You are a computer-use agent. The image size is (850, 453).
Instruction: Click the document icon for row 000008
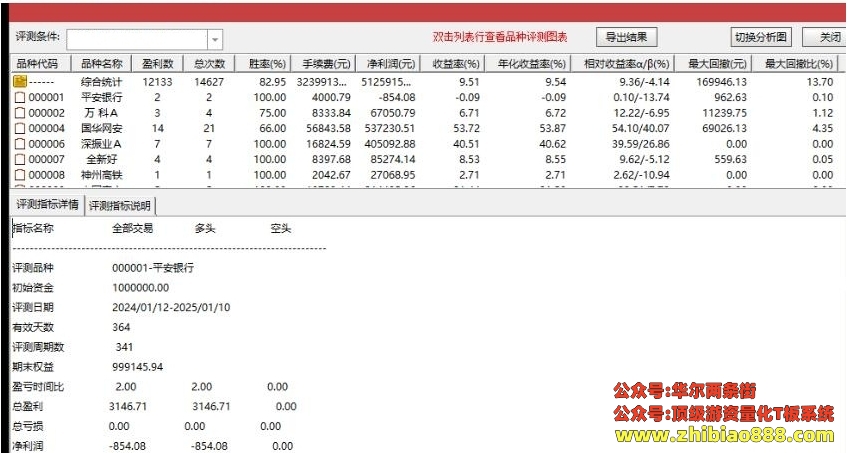[20, 175]
